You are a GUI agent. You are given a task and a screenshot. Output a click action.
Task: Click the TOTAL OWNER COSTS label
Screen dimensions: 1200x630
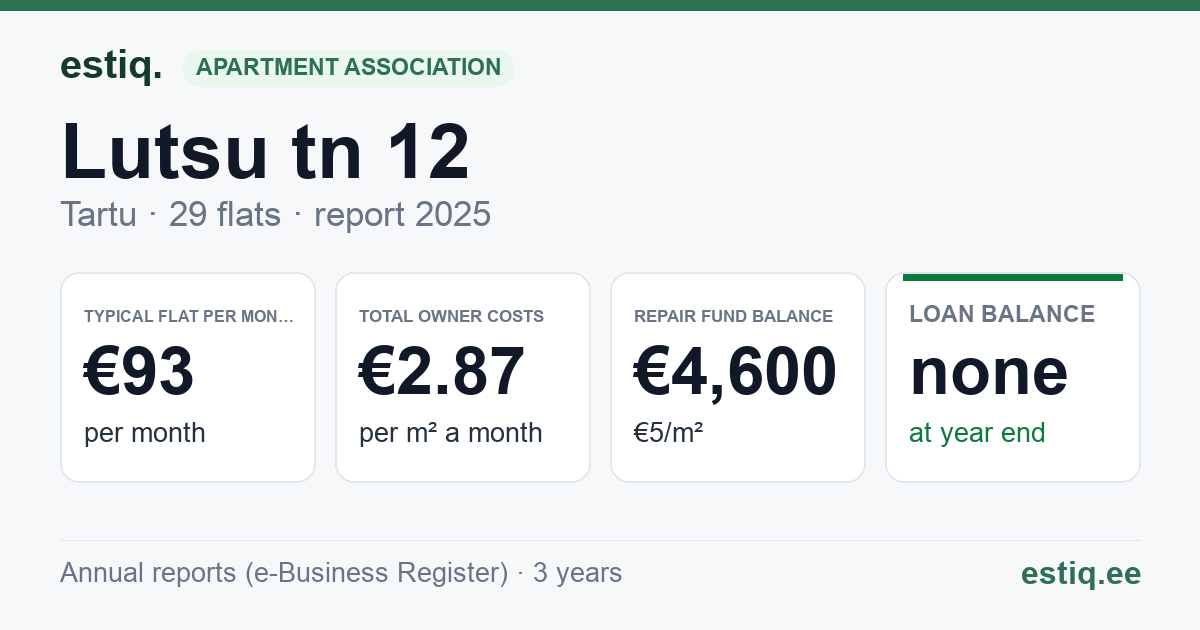click(451, 317)
